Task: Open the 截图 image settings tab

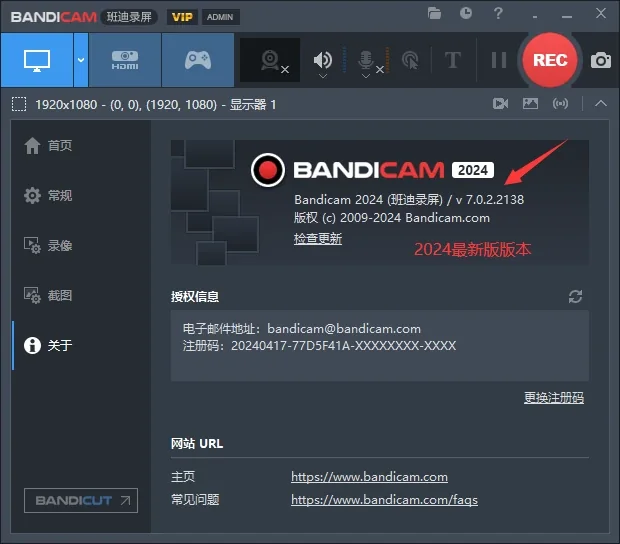Action: coord(48,295)
